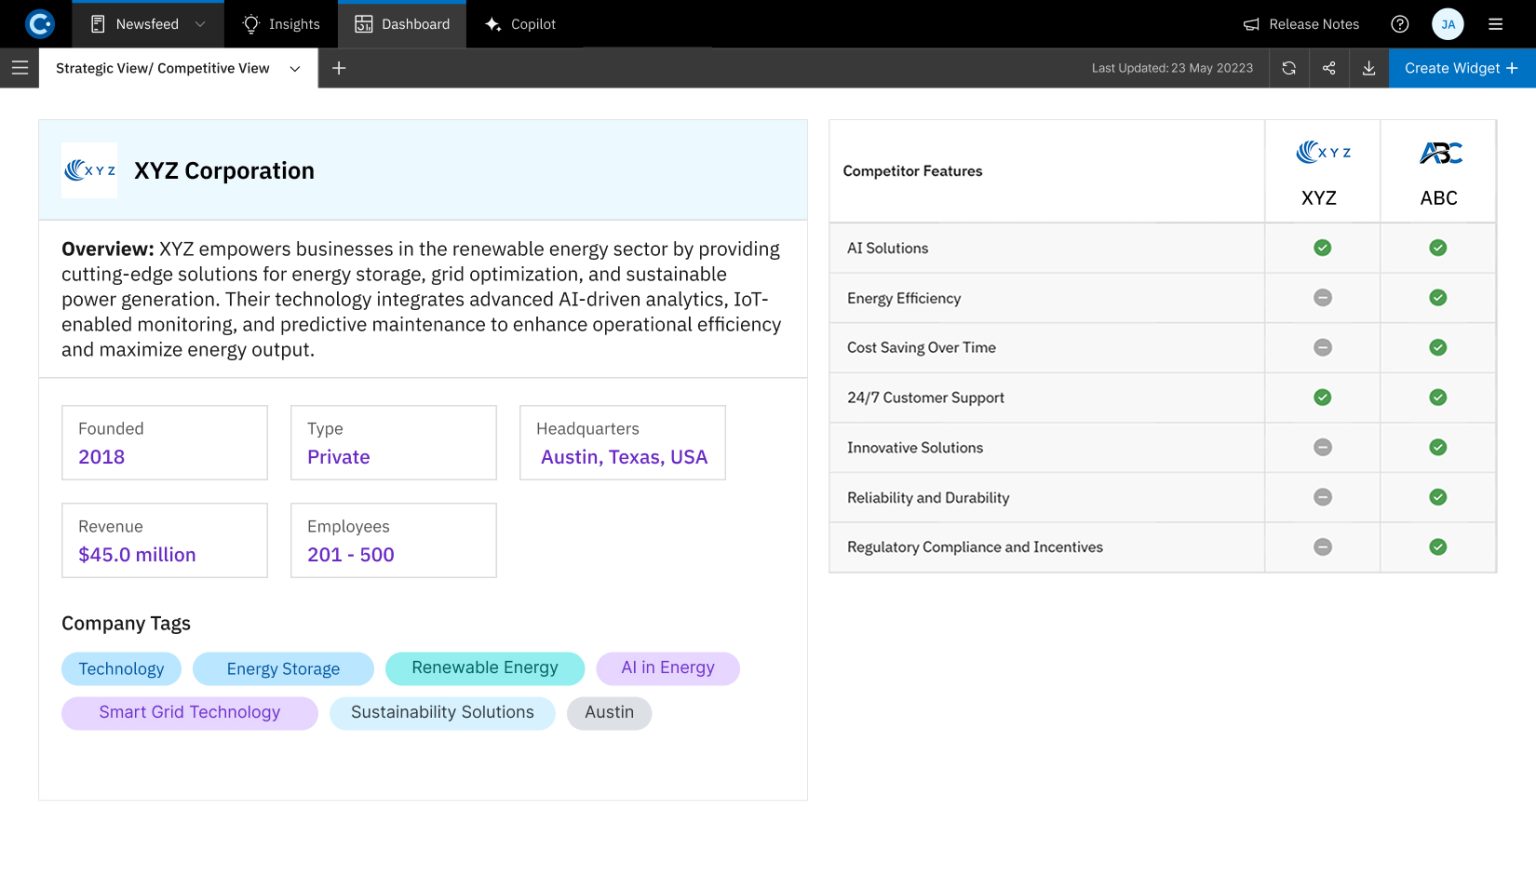Screen dimensions: 1536x890
Task: Click the XYZ logo in competitor table header
Action: point(1323,152)
